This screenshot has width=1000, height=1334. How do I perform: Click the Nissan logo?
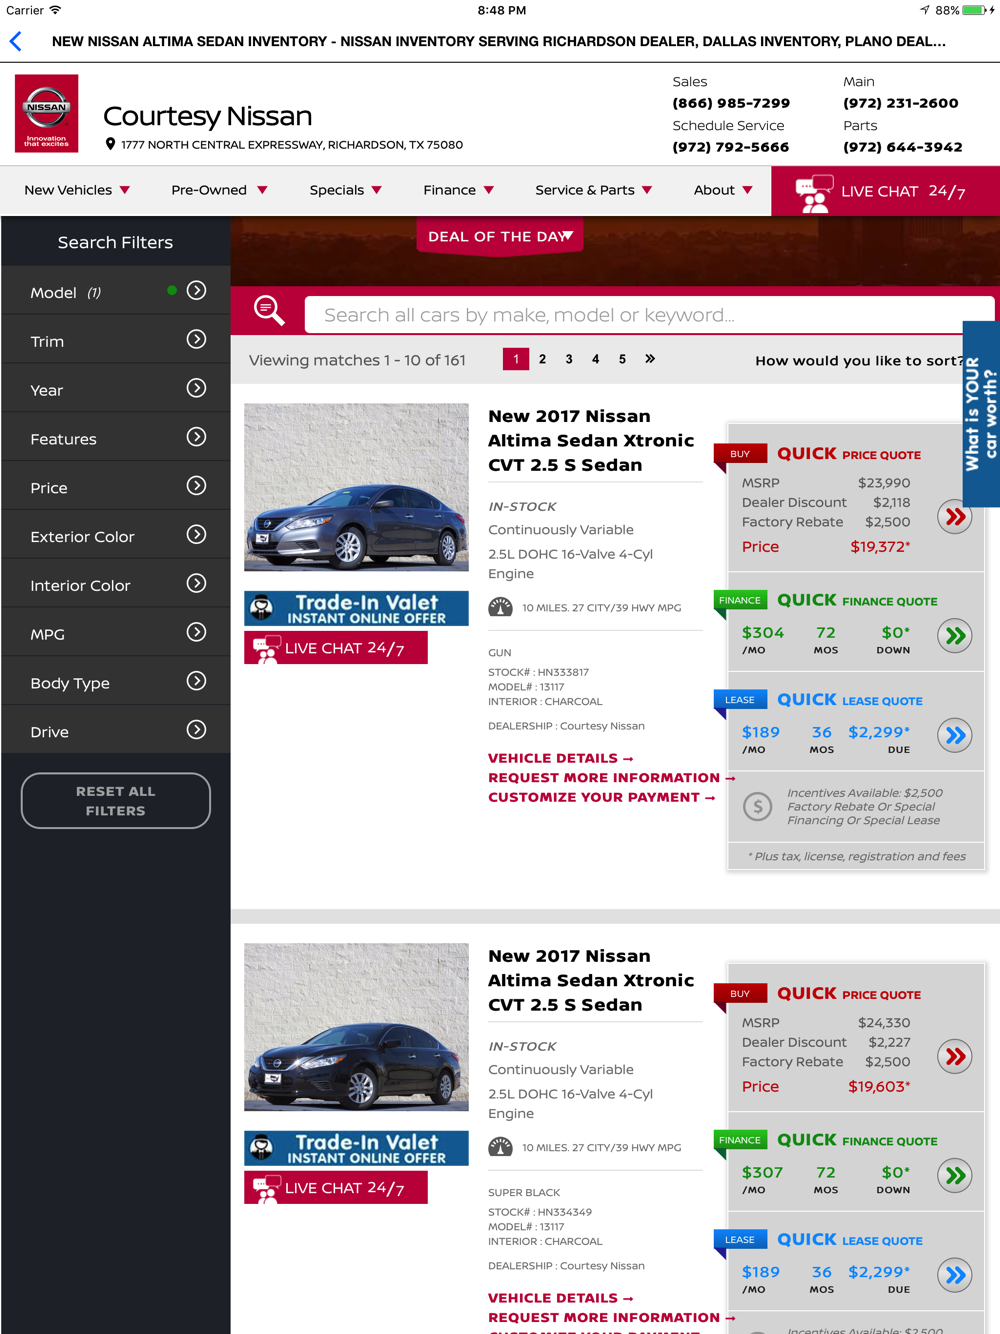[47, 113]
